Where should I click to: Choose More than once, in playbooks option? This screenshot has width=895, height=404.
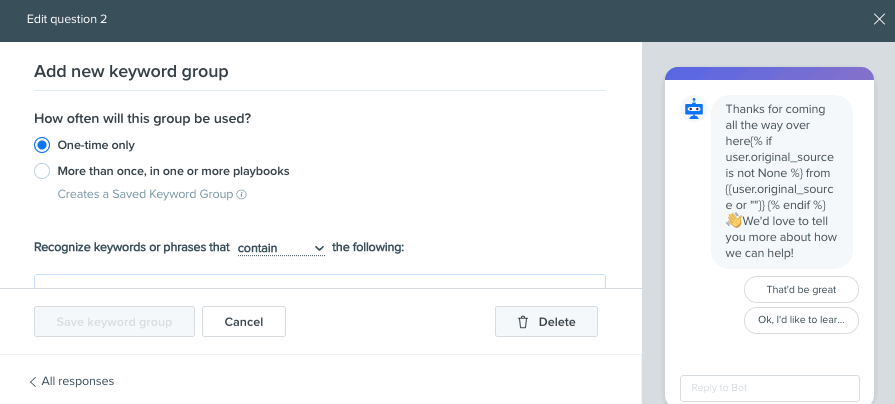(42, 171)
